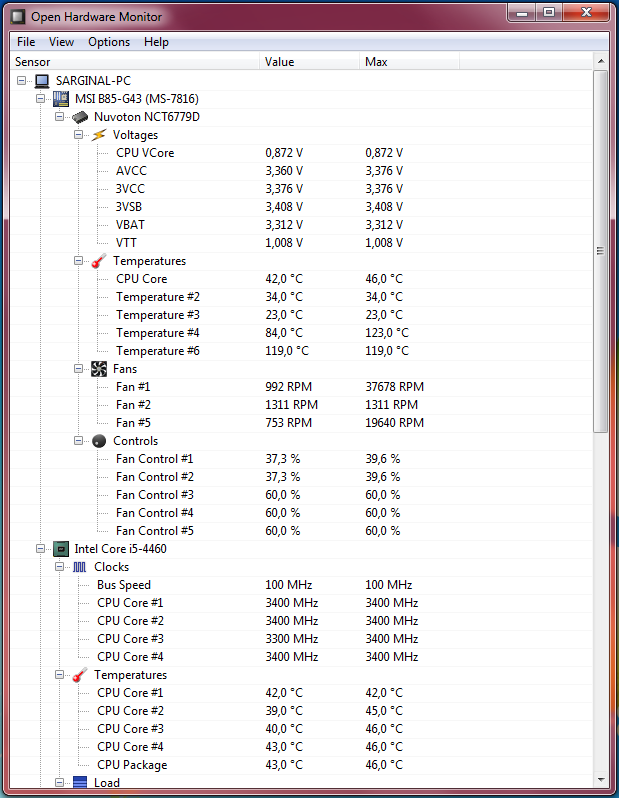This screenshot has height=798, width=619.
Task: Select the 3VSB row
Action: (x=301, y=207)
